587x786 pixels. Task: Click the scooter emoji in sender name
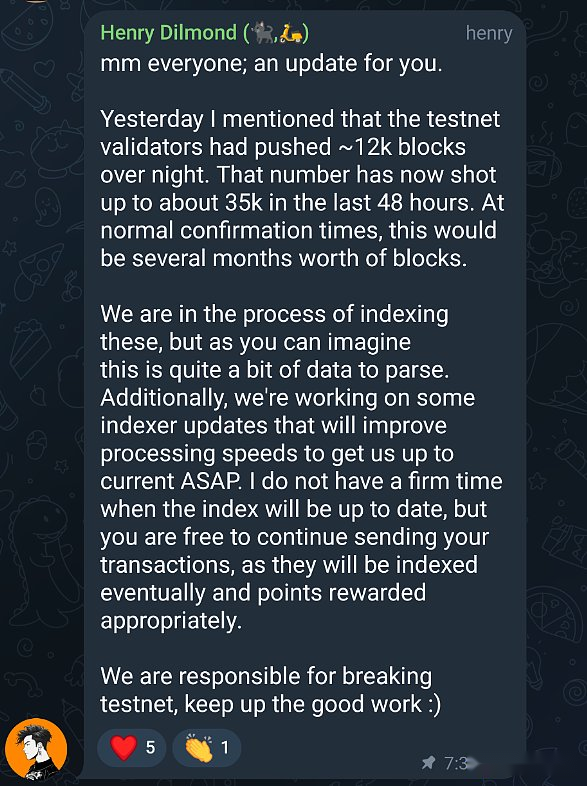point(291,34)
